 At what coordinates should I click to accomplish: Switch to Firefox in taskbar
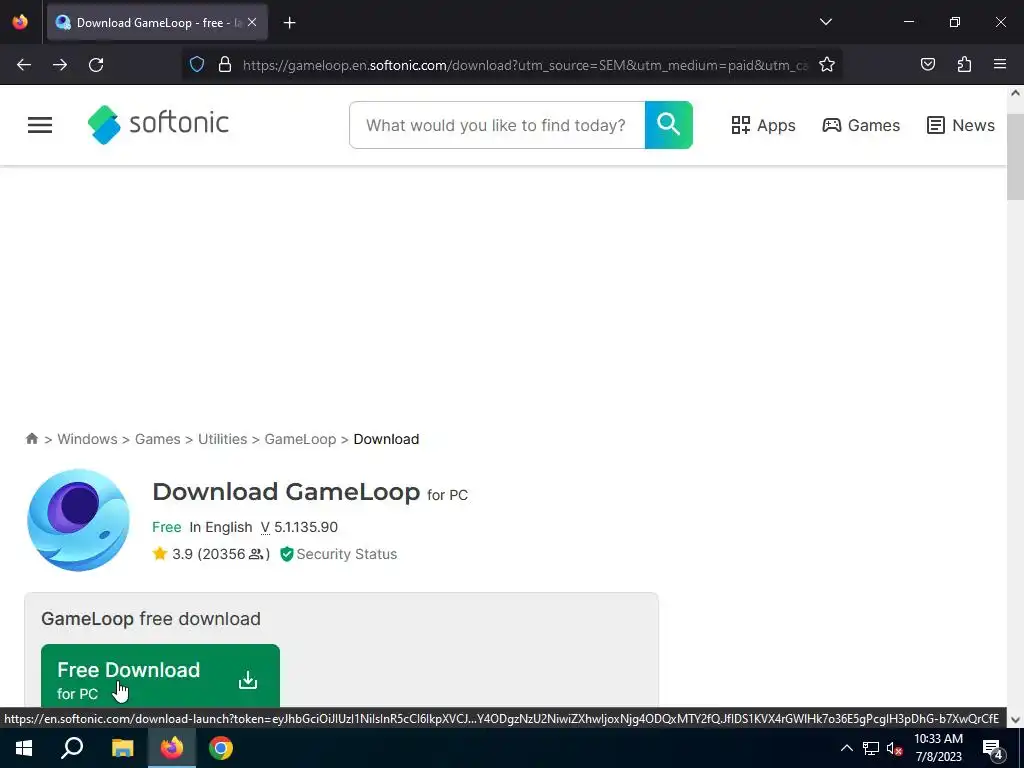click(172, 748)
